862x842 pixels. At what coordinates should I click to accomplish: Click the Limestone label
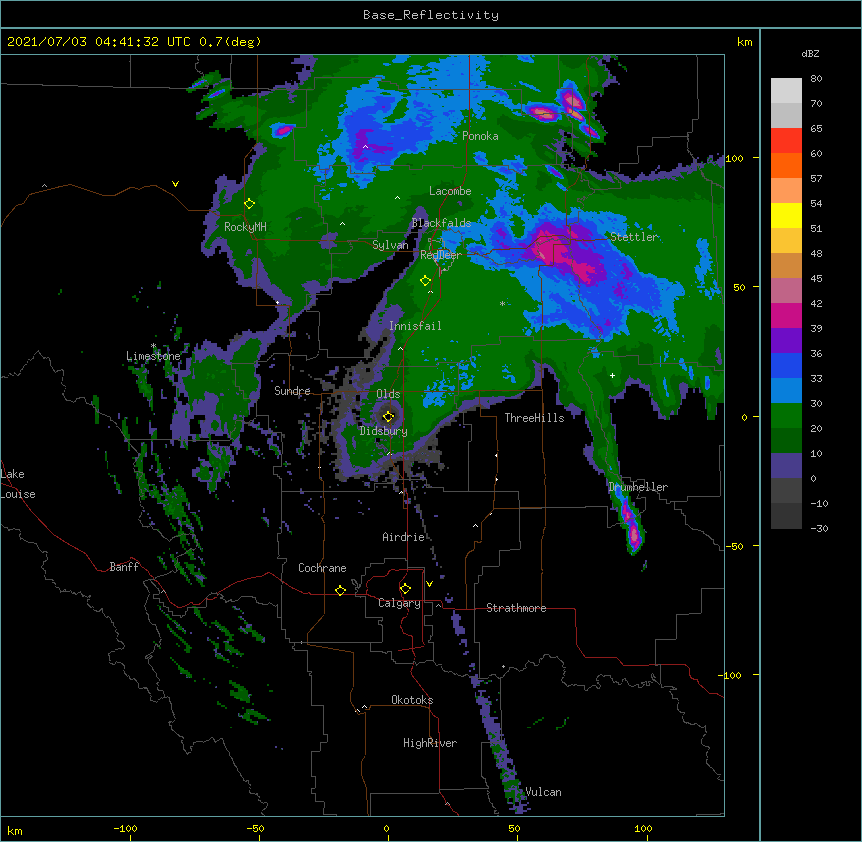click(x=153, y=356)
